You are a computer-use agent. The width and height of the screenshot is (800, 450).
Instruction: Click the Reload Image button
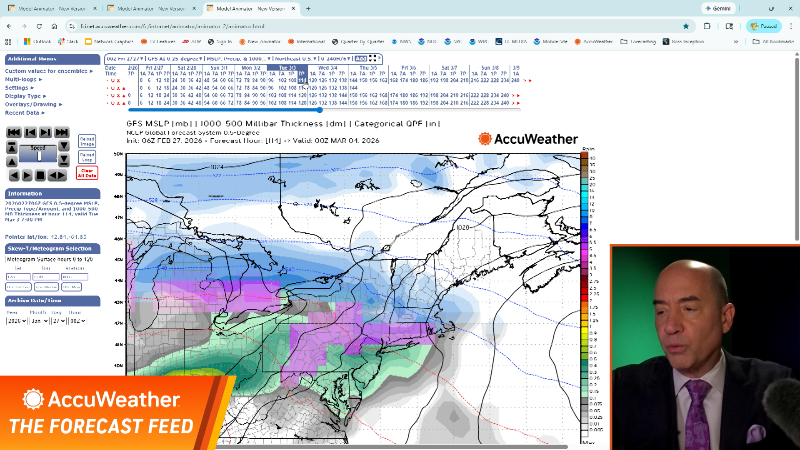(87, 141)
